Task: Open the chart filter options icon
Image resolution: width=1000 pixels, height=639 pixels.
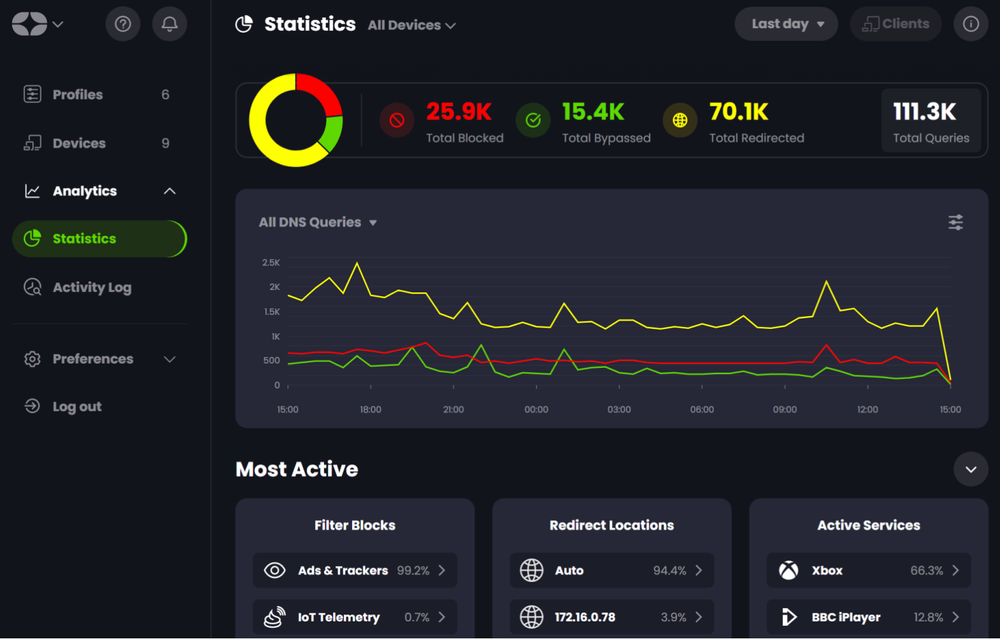Action: (955, 222)
